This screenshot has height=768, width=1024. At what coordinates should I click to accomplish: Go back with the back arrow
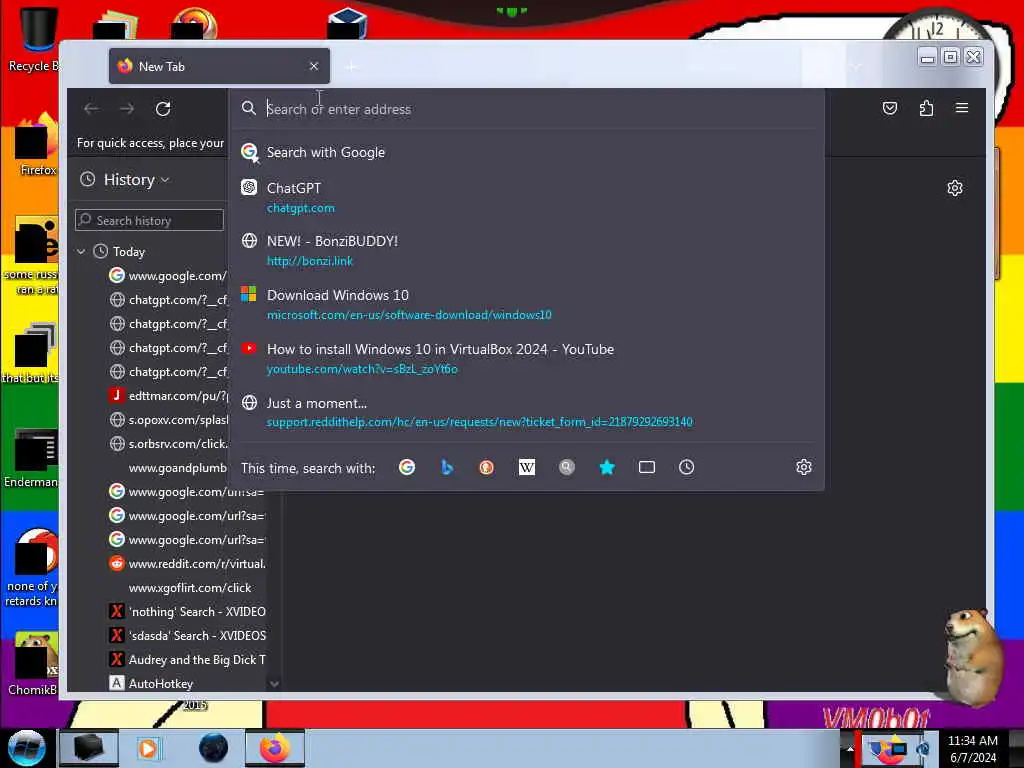pyautogui.click(x=91, y=108)
